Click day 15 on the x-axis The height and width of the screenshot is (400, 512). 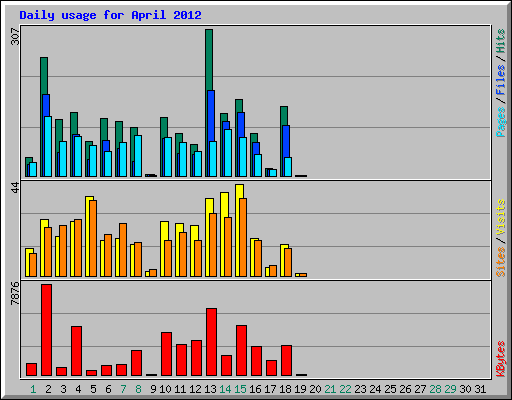[240, 389]
